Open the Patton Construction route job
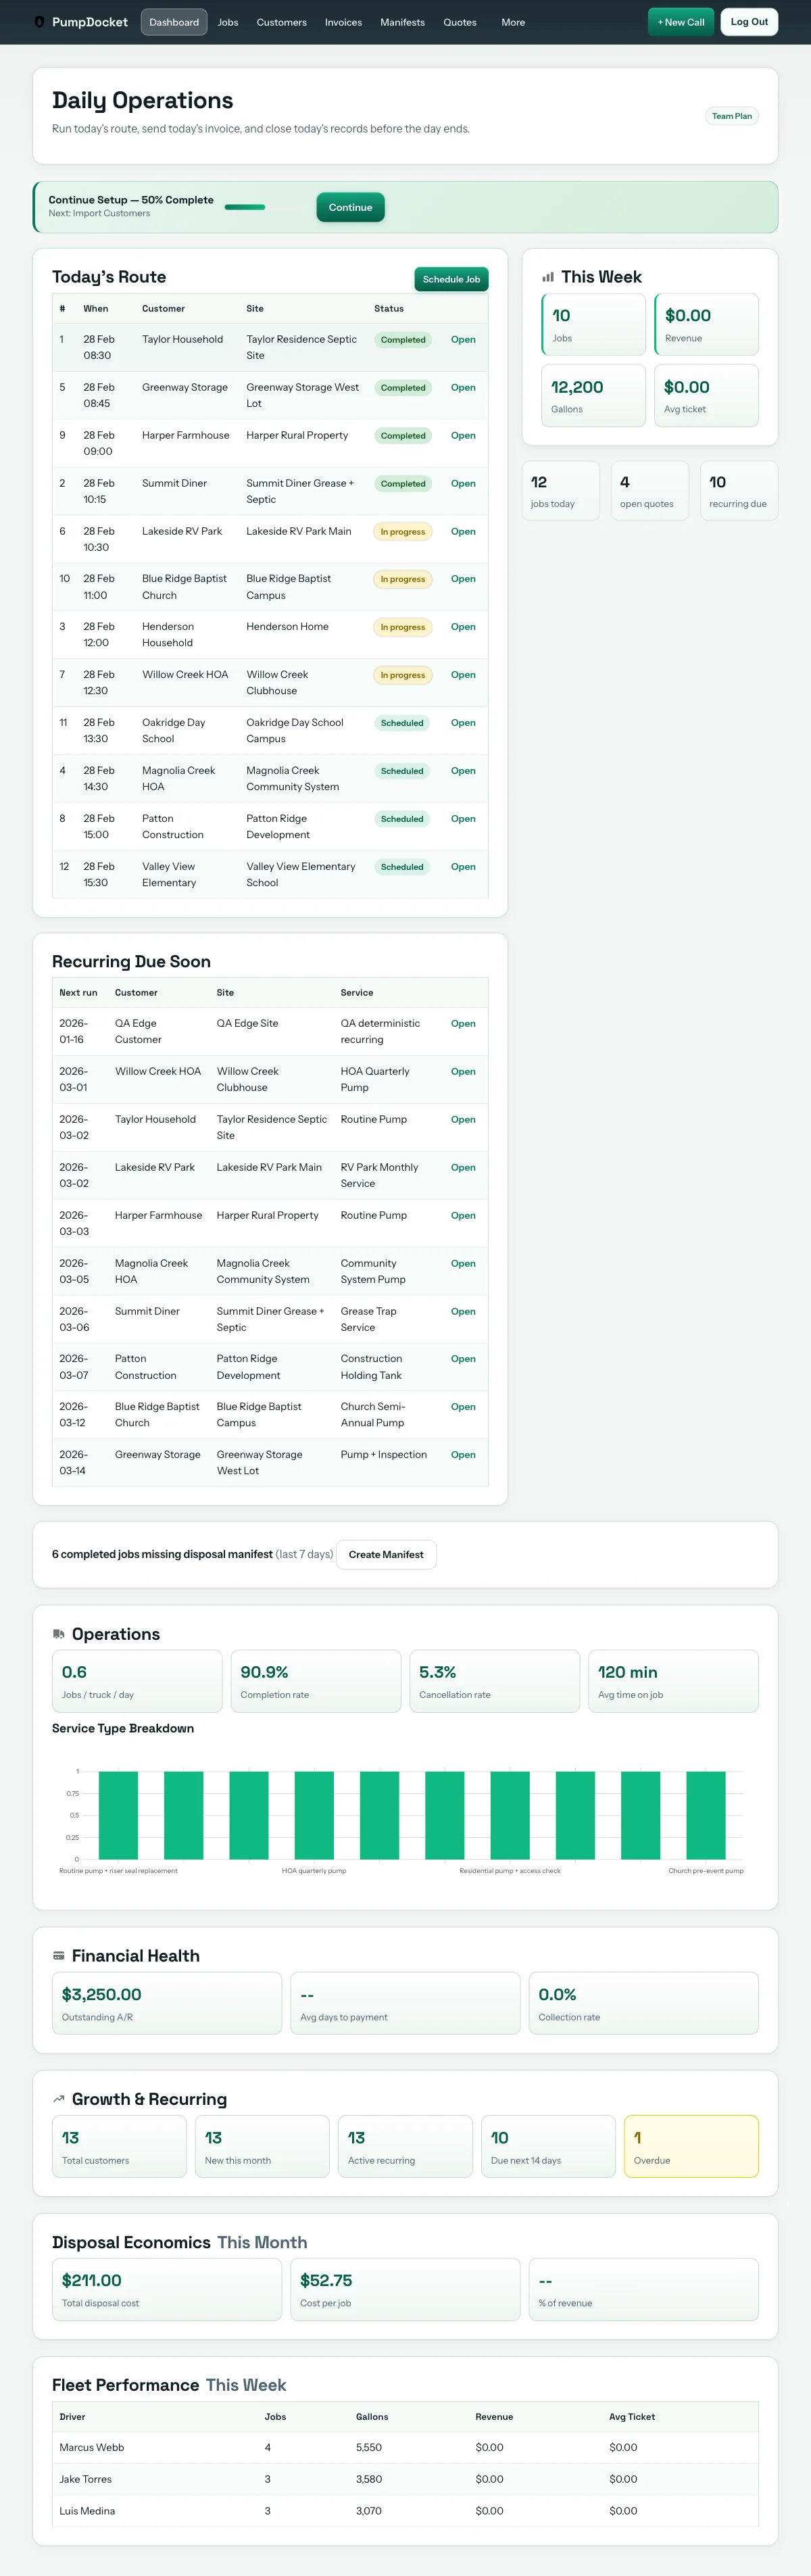The image size is (811, 2576). [x=463, y=819]
